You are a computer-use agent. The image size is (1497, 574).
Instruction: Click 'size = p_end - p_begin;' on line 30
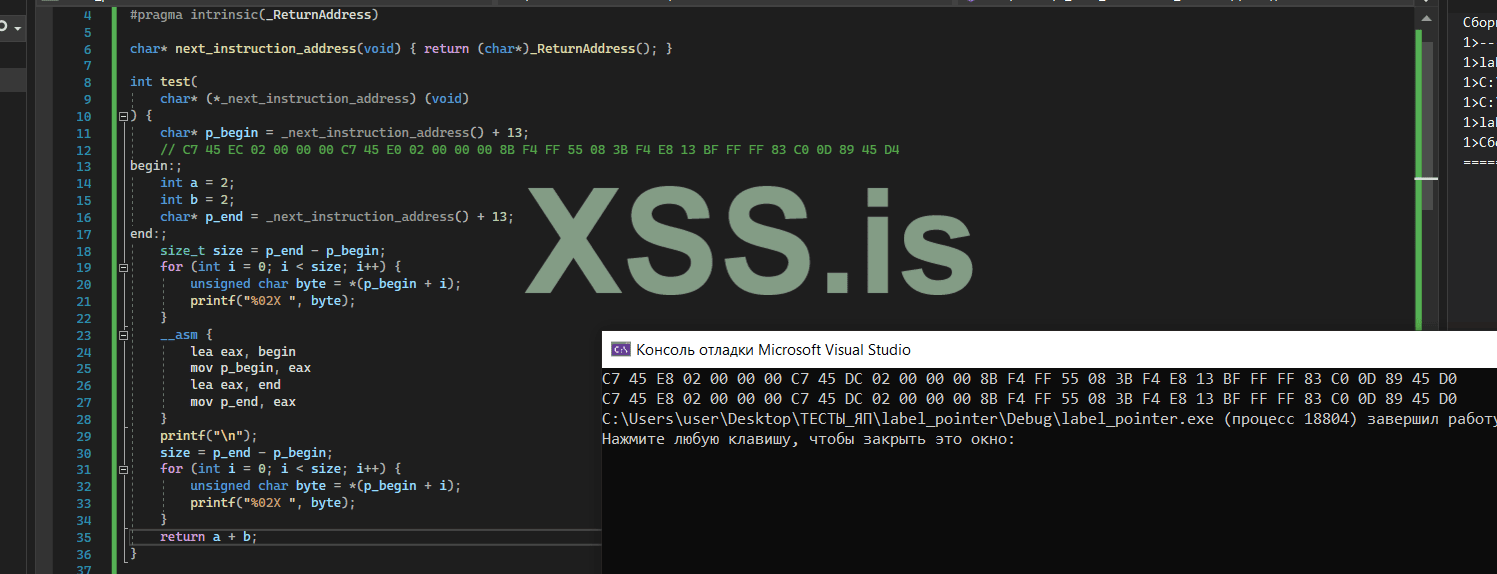[x=246, y=453]
